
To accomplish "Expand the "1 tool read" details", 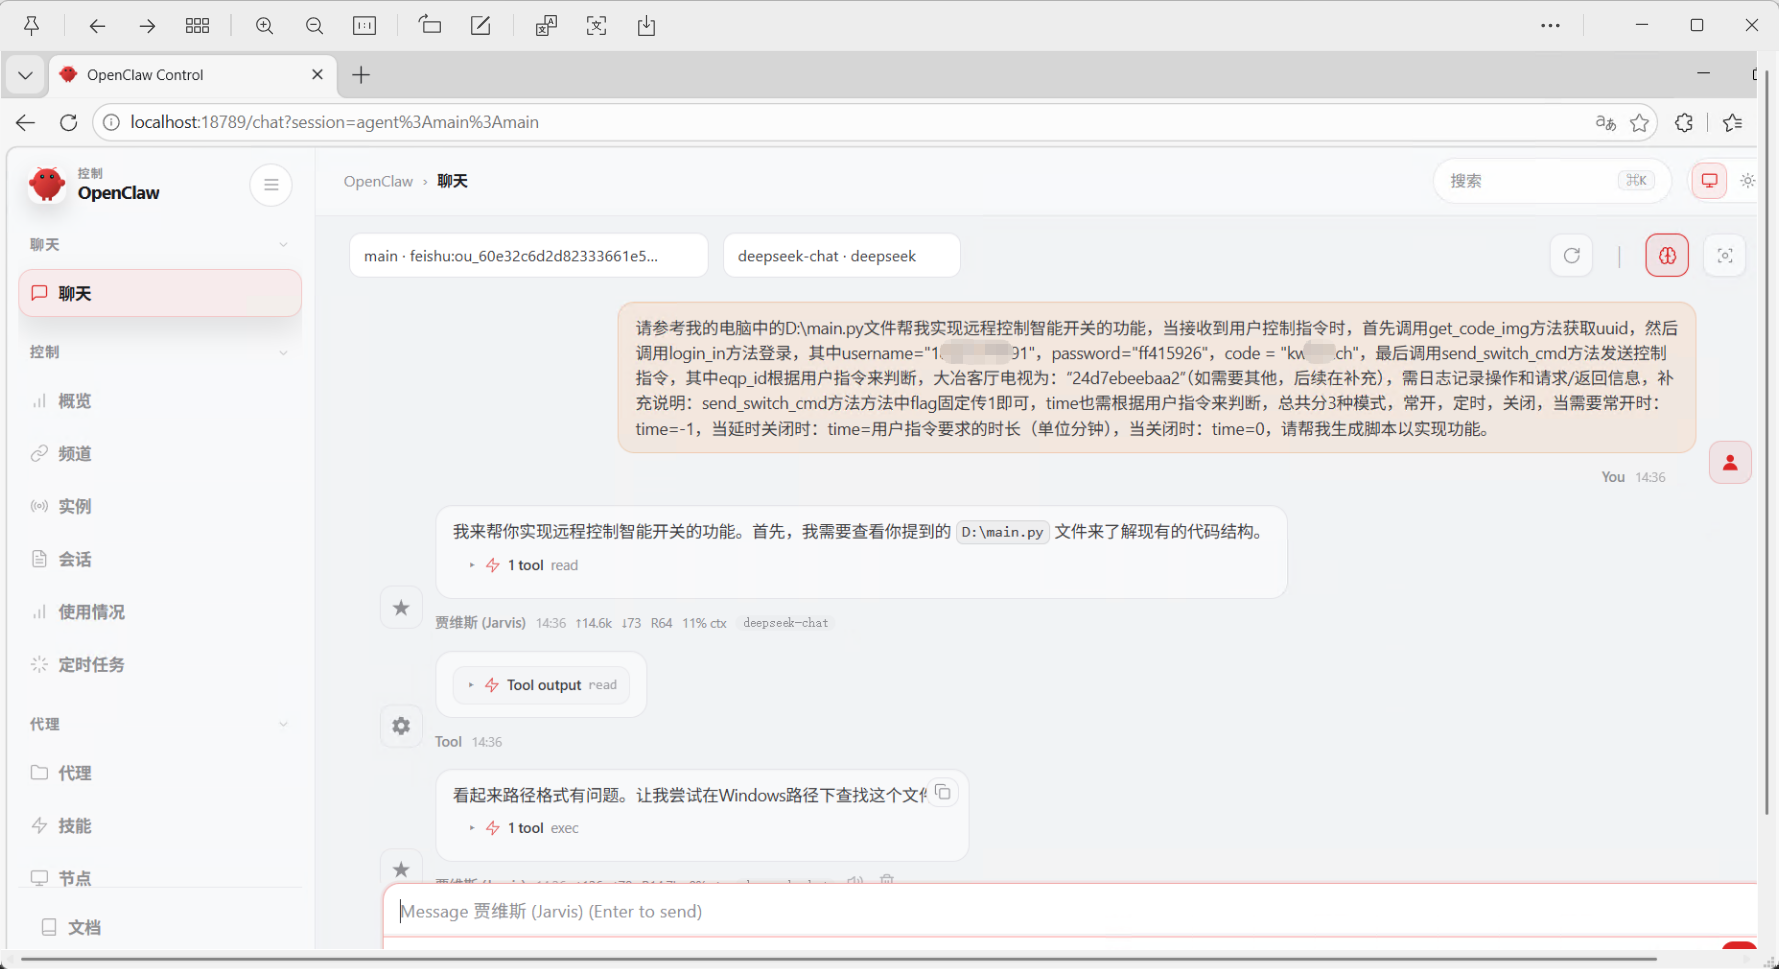I will coord(524,565).
